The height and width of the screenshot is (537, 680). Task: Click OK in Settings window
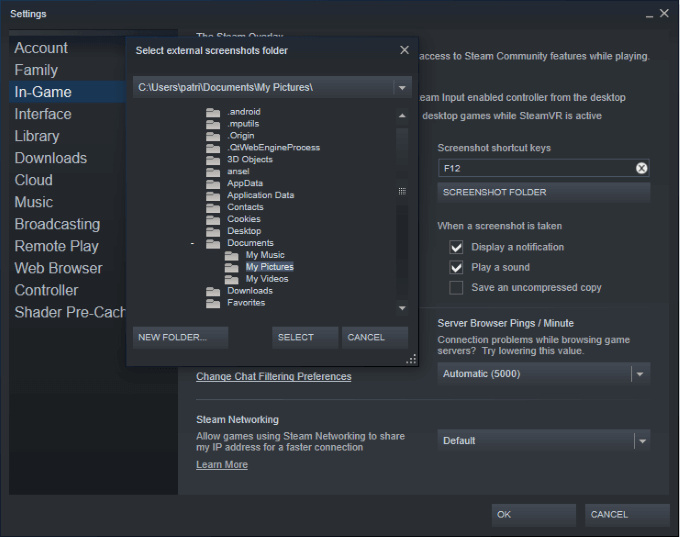click(534, 515)
